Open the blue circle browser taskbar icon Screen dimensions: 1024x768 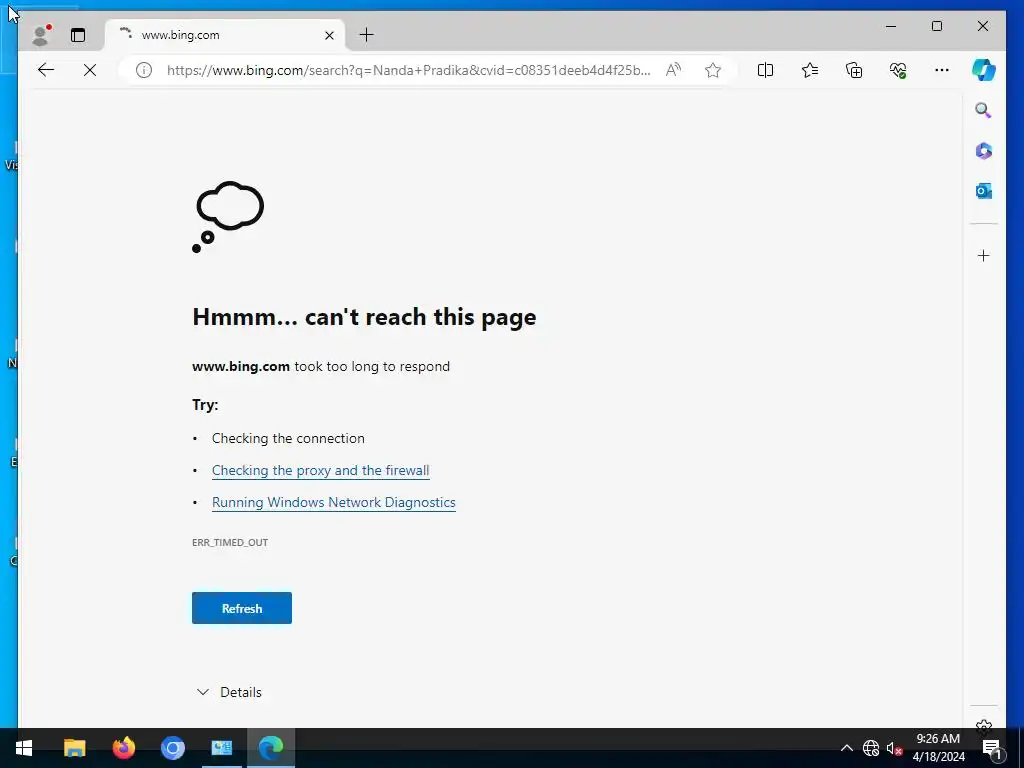tap(172, 748)
